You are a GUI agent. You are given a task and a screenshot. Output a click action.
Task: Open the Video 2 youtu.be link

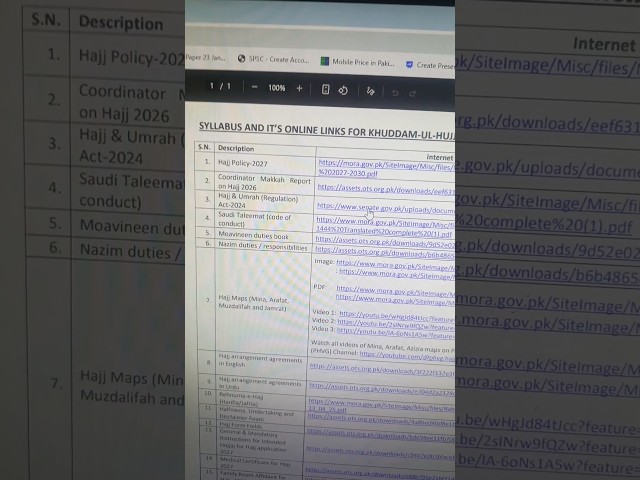coord(396,324)
